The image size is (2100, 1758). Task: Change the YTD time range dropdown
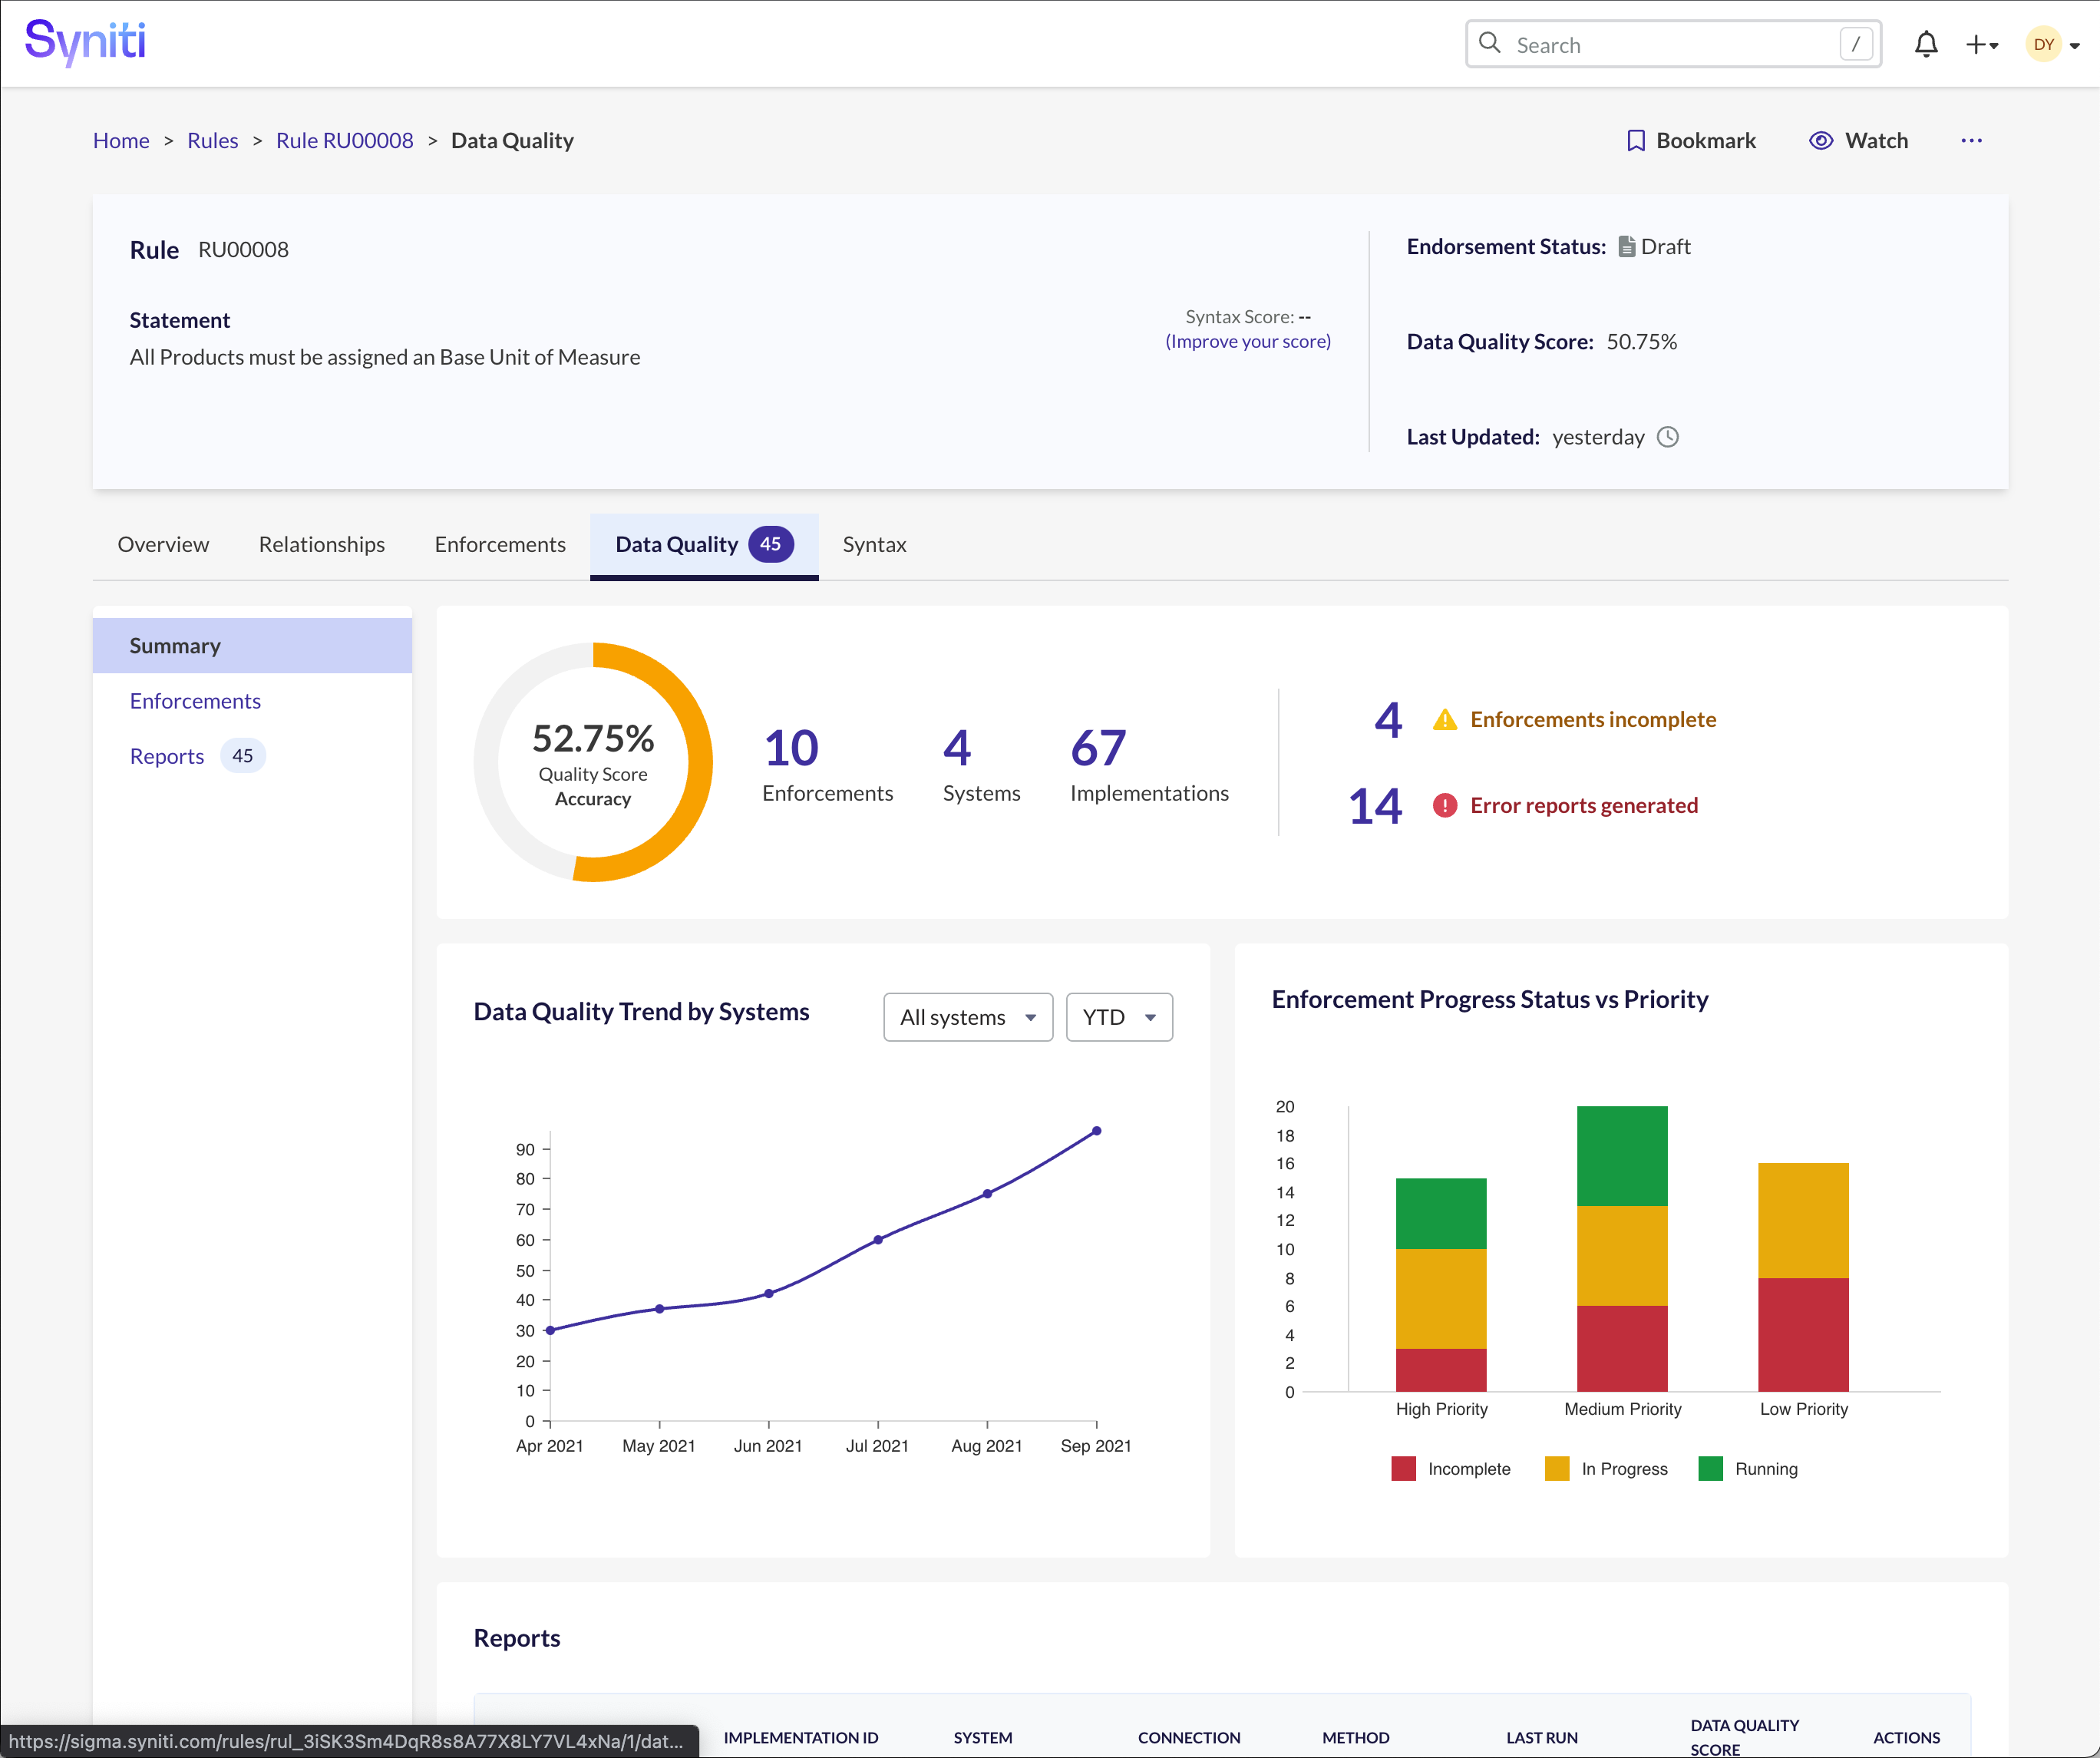pyautogui.click(x=1118, y=1017)
